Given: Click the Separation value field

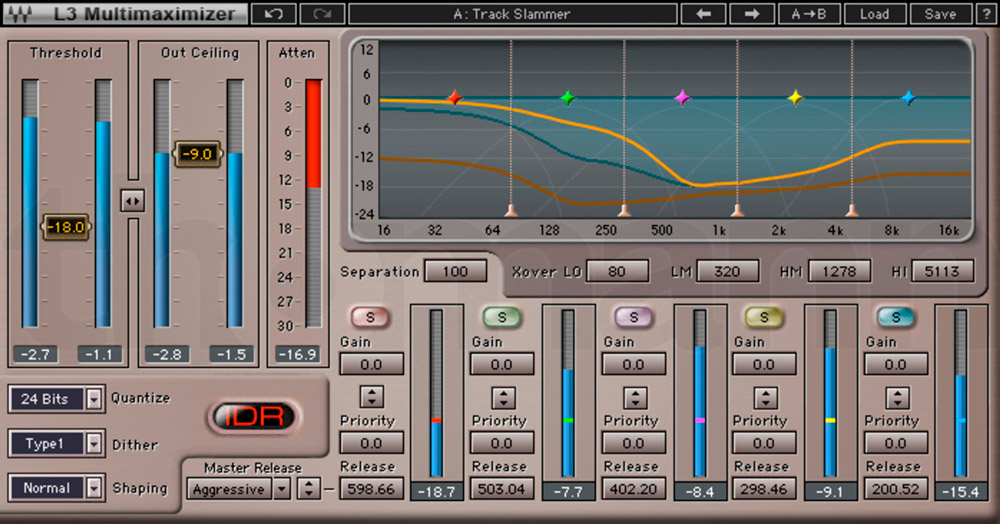Looking at the screenshot, I should coord(455,271).
